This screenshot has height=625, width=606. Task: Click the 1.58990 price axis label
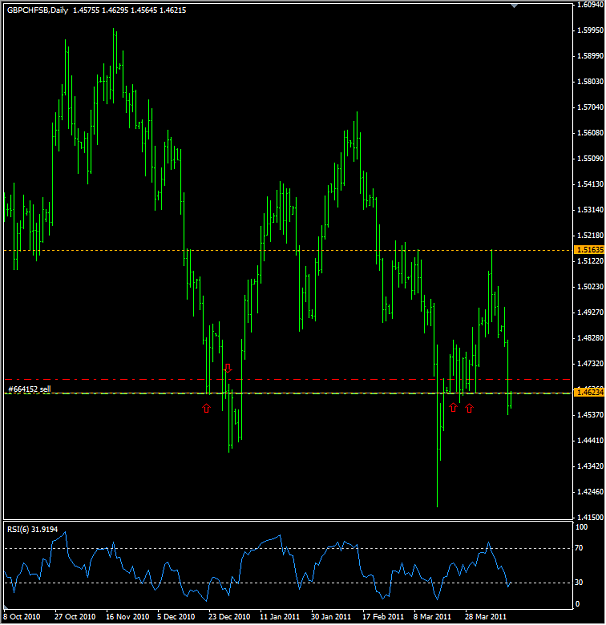click(590, 56)
